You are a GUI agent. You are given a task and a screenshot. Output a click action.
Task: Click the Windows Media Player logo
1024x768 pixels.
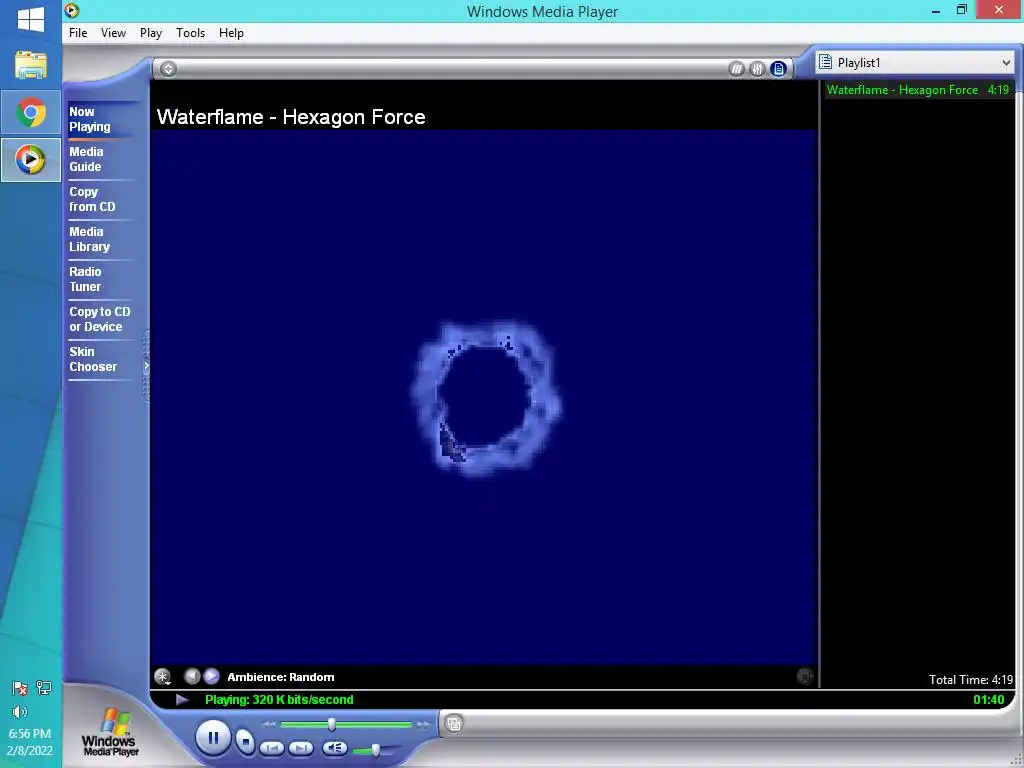110,733
